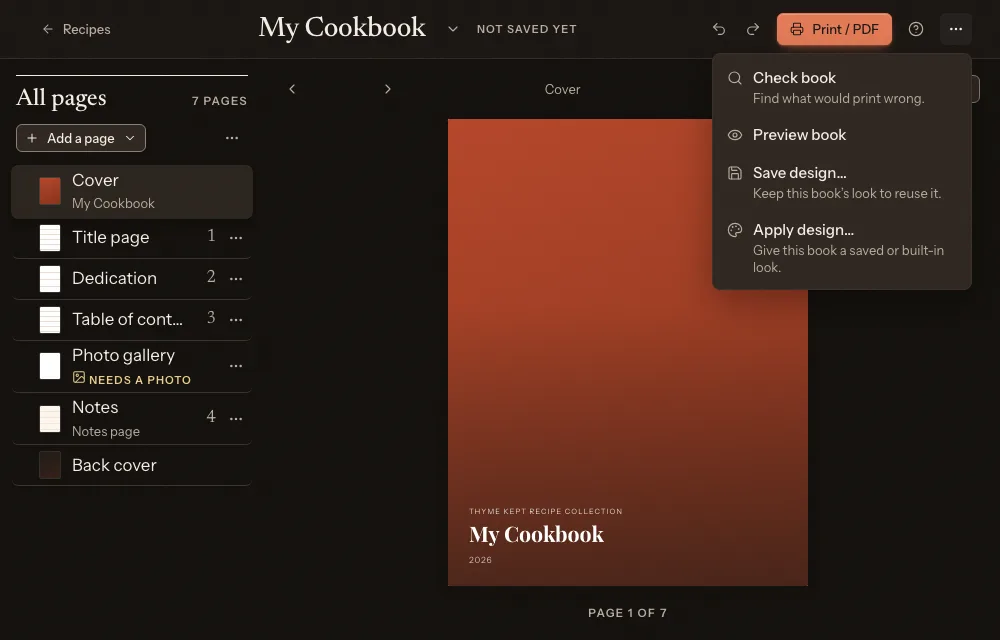Viewport: 1000px width, 640px height.
Task: Open options for Dedication row
Action: 236,279
